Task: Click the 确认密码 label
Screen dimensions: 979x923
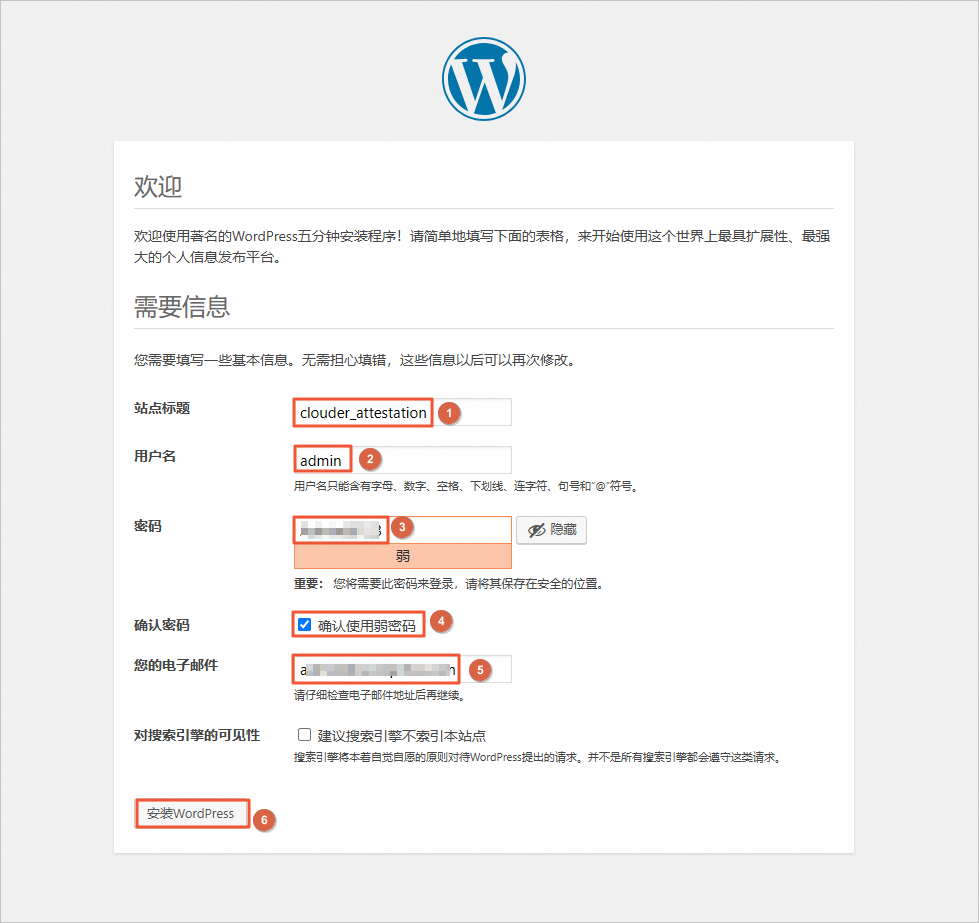Action: 162,625
